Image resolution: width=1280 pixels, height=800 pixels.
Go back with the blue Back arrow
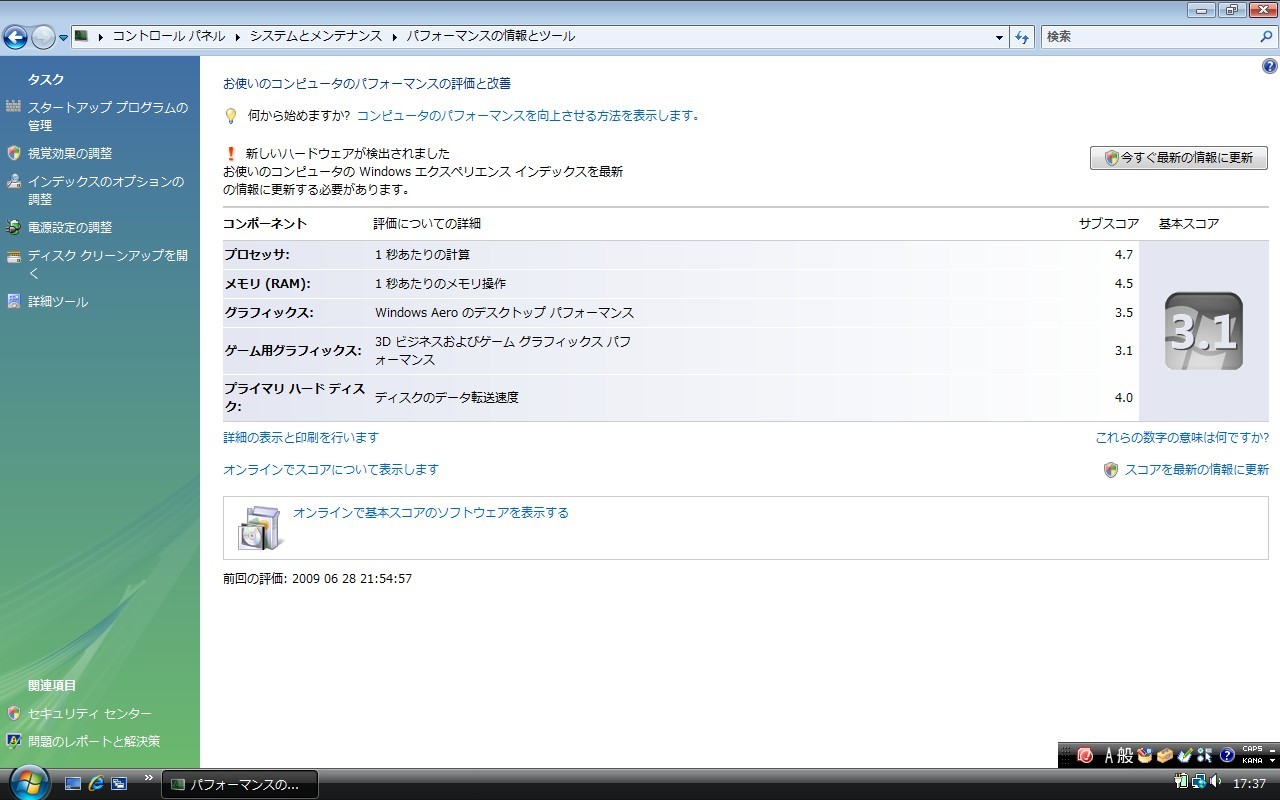[x=15, y=38]
